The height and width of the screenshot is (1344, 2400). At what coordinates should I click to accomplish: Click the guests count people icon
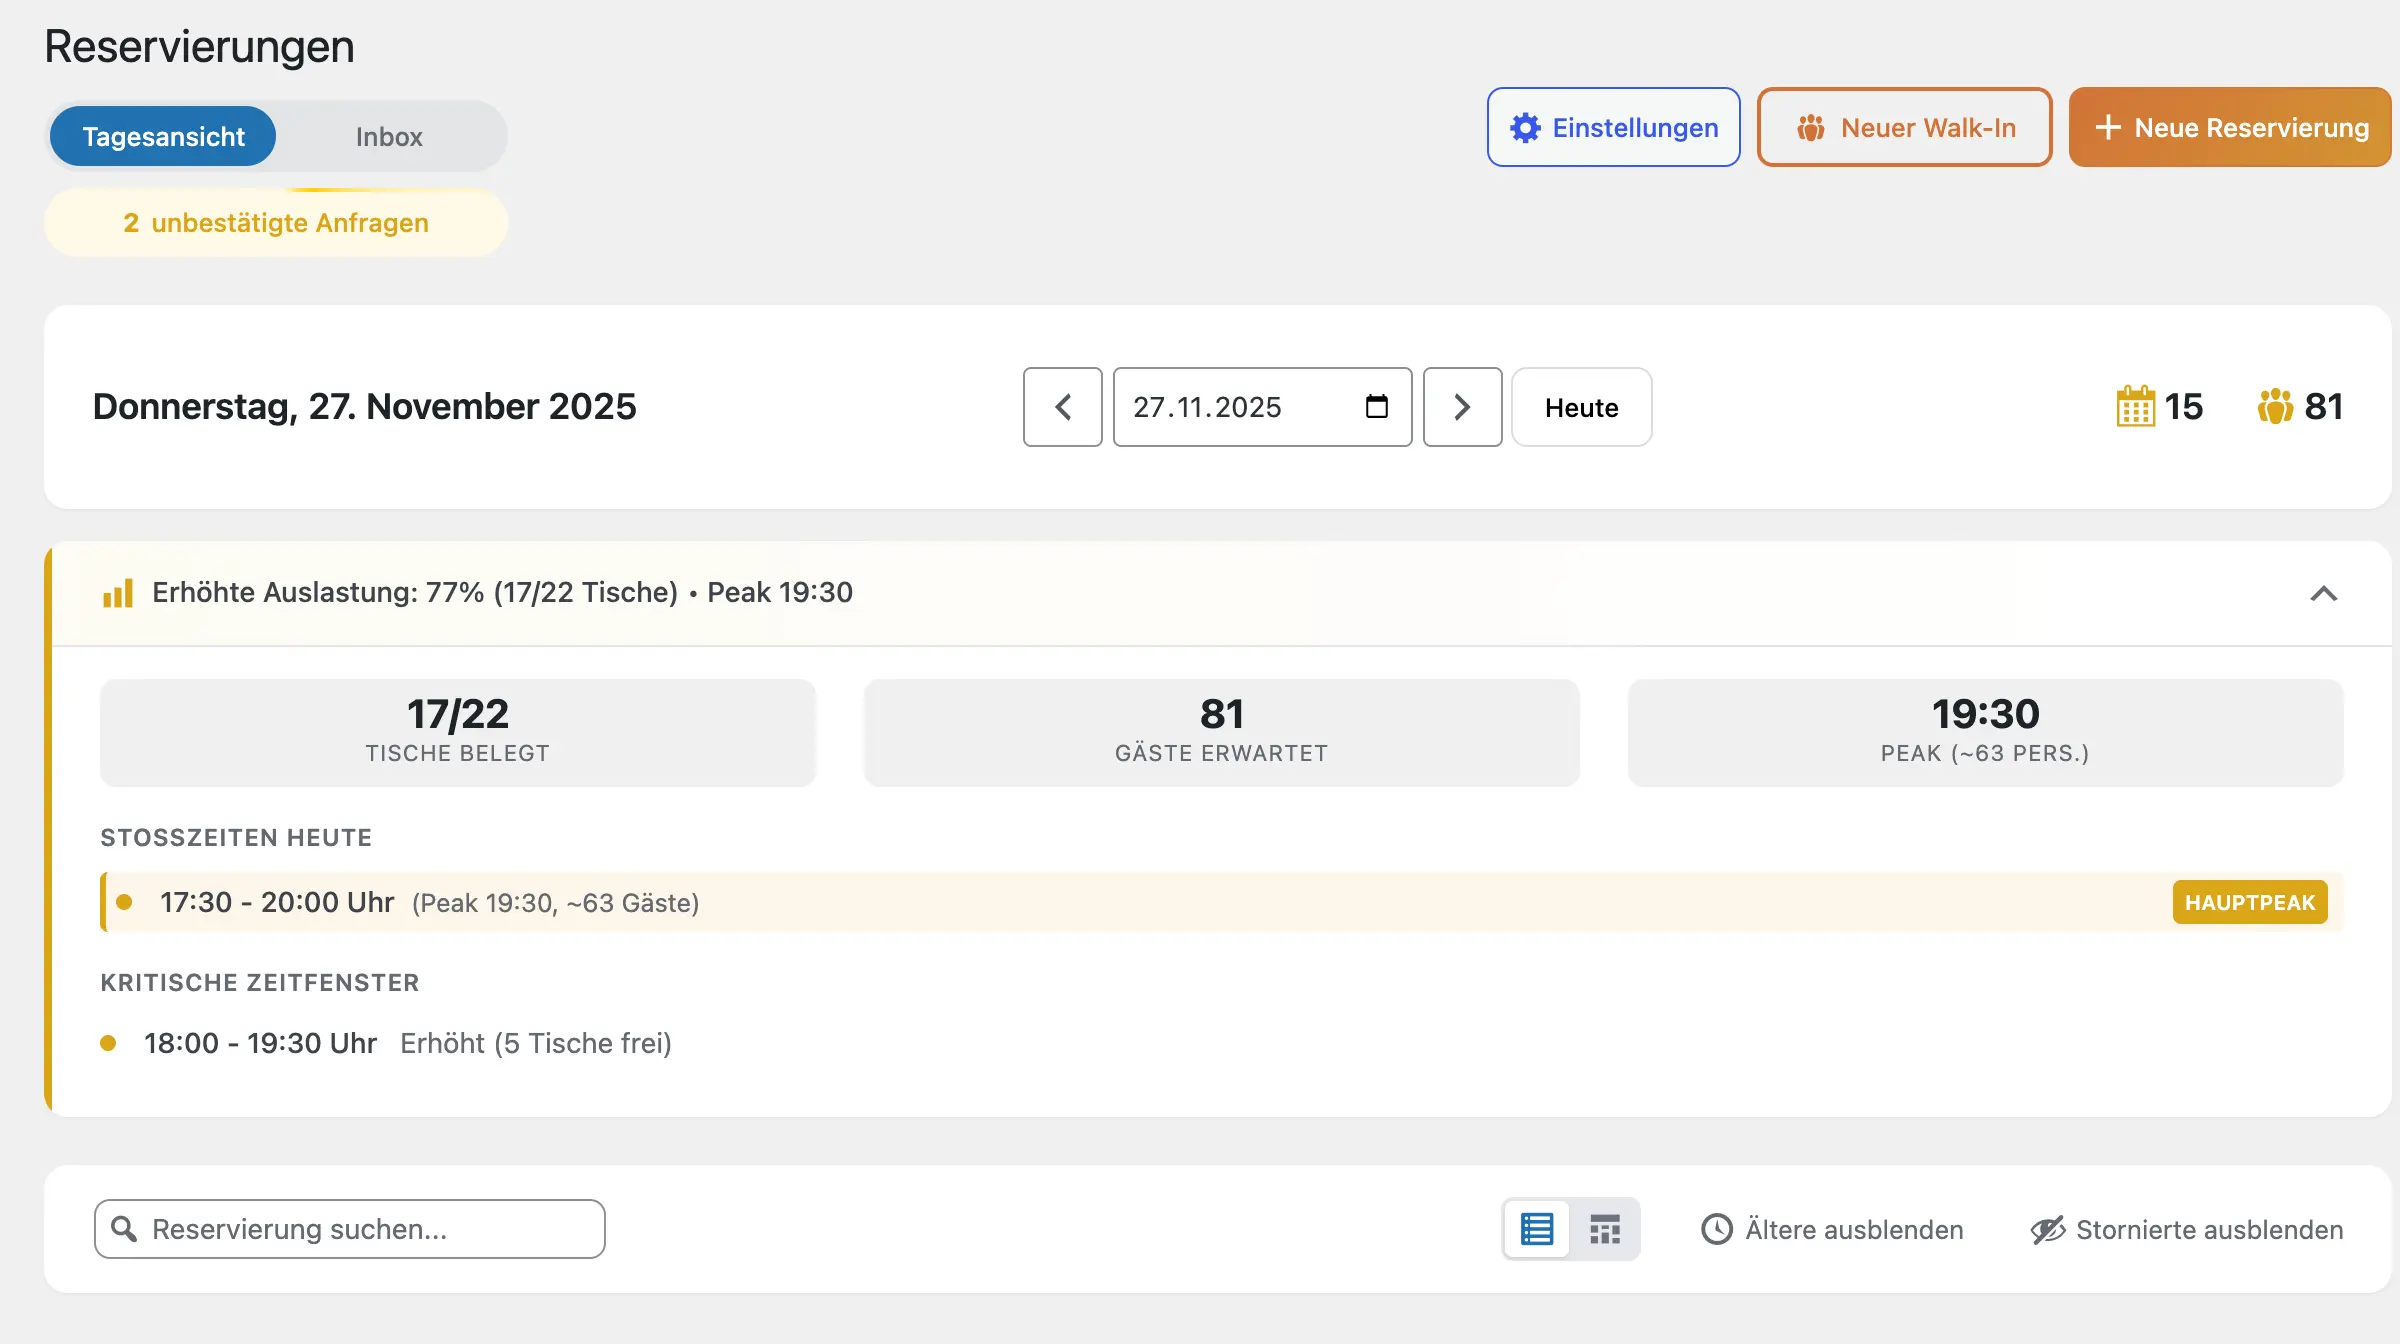pos(2275,407)
